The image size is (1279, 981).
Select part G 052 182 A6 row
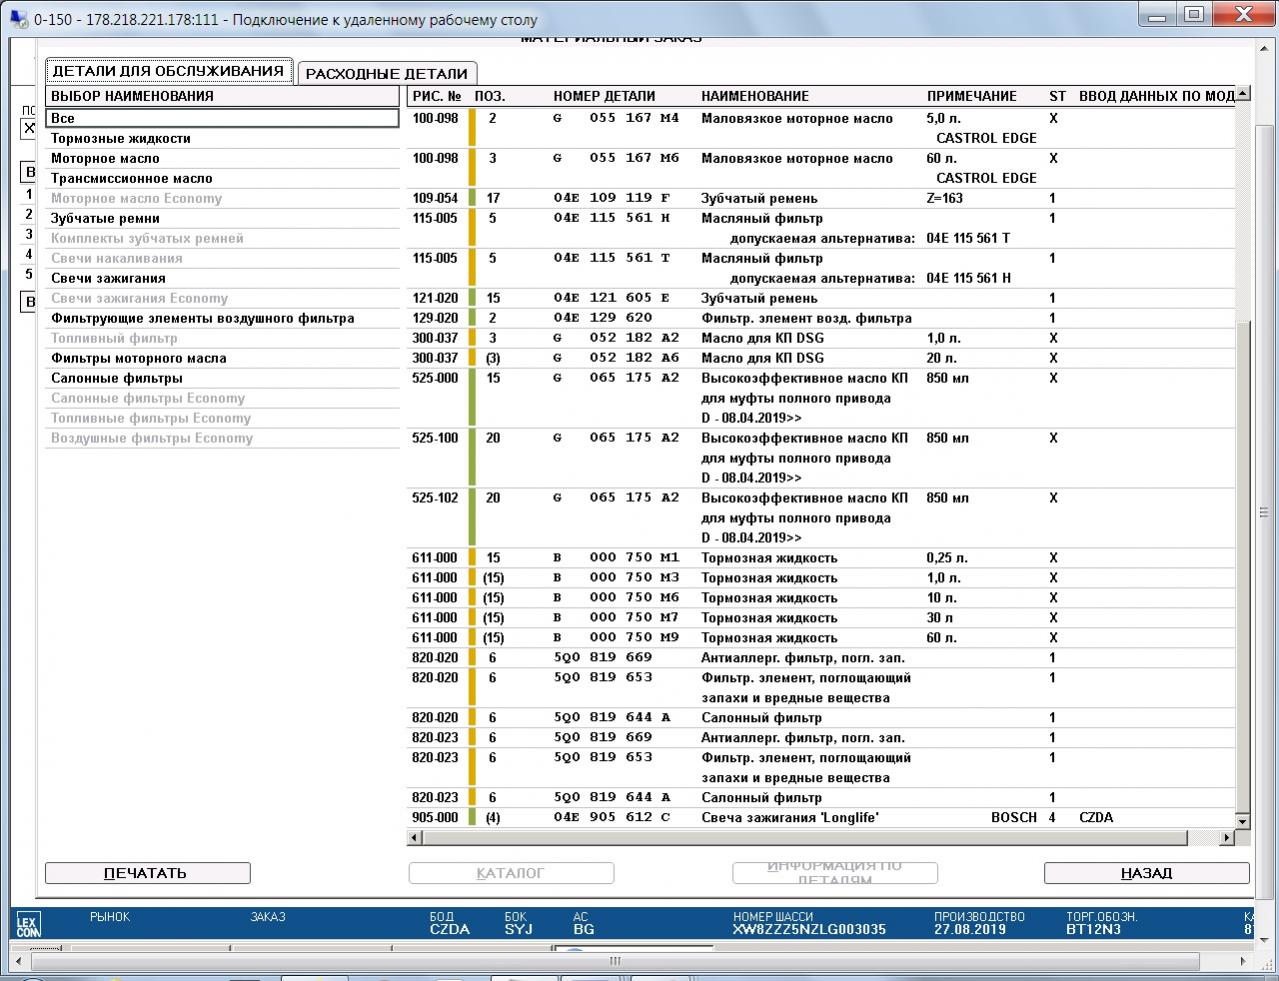(x=821, y=358)
